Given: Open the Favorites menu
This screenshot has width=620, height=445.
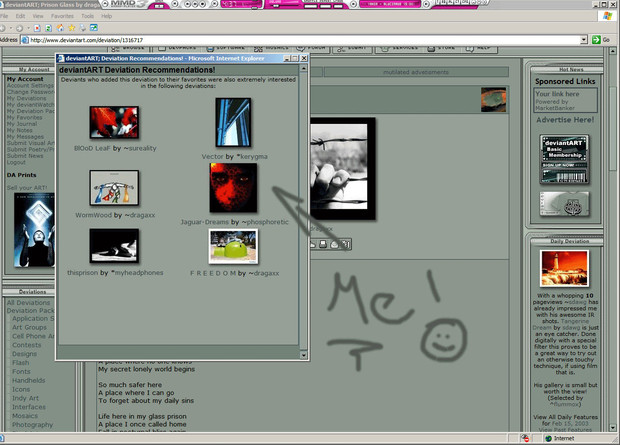Looking at the screenshot, I should pyautogui.click(x=62, y=16).
